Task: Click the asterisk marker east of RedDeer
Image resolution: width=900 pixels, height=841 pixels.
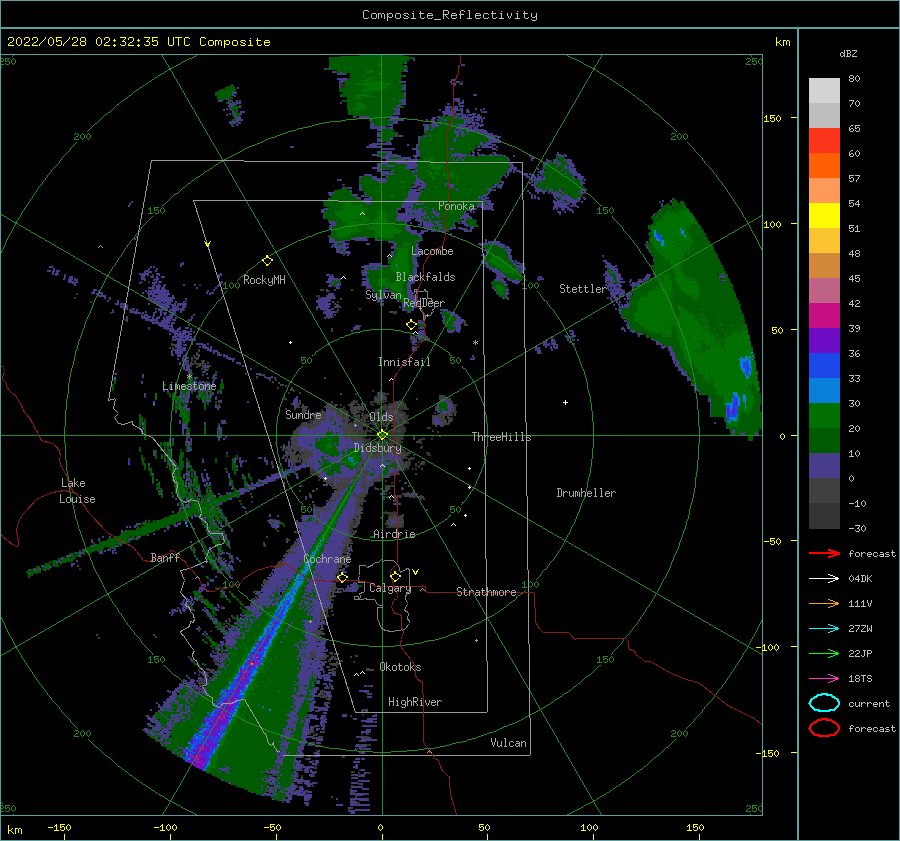Action: (x=475, y=343)
